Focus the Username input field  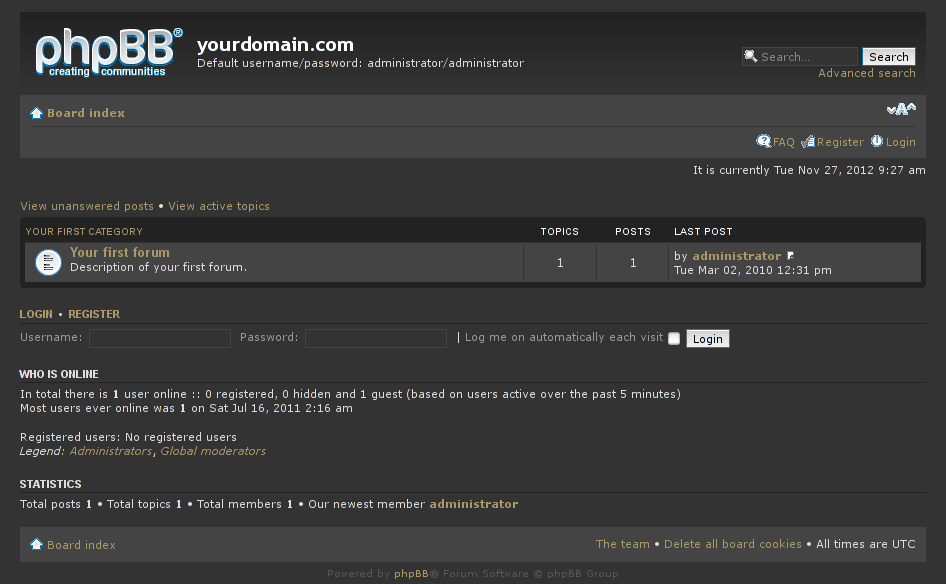(x=160, y=338)
